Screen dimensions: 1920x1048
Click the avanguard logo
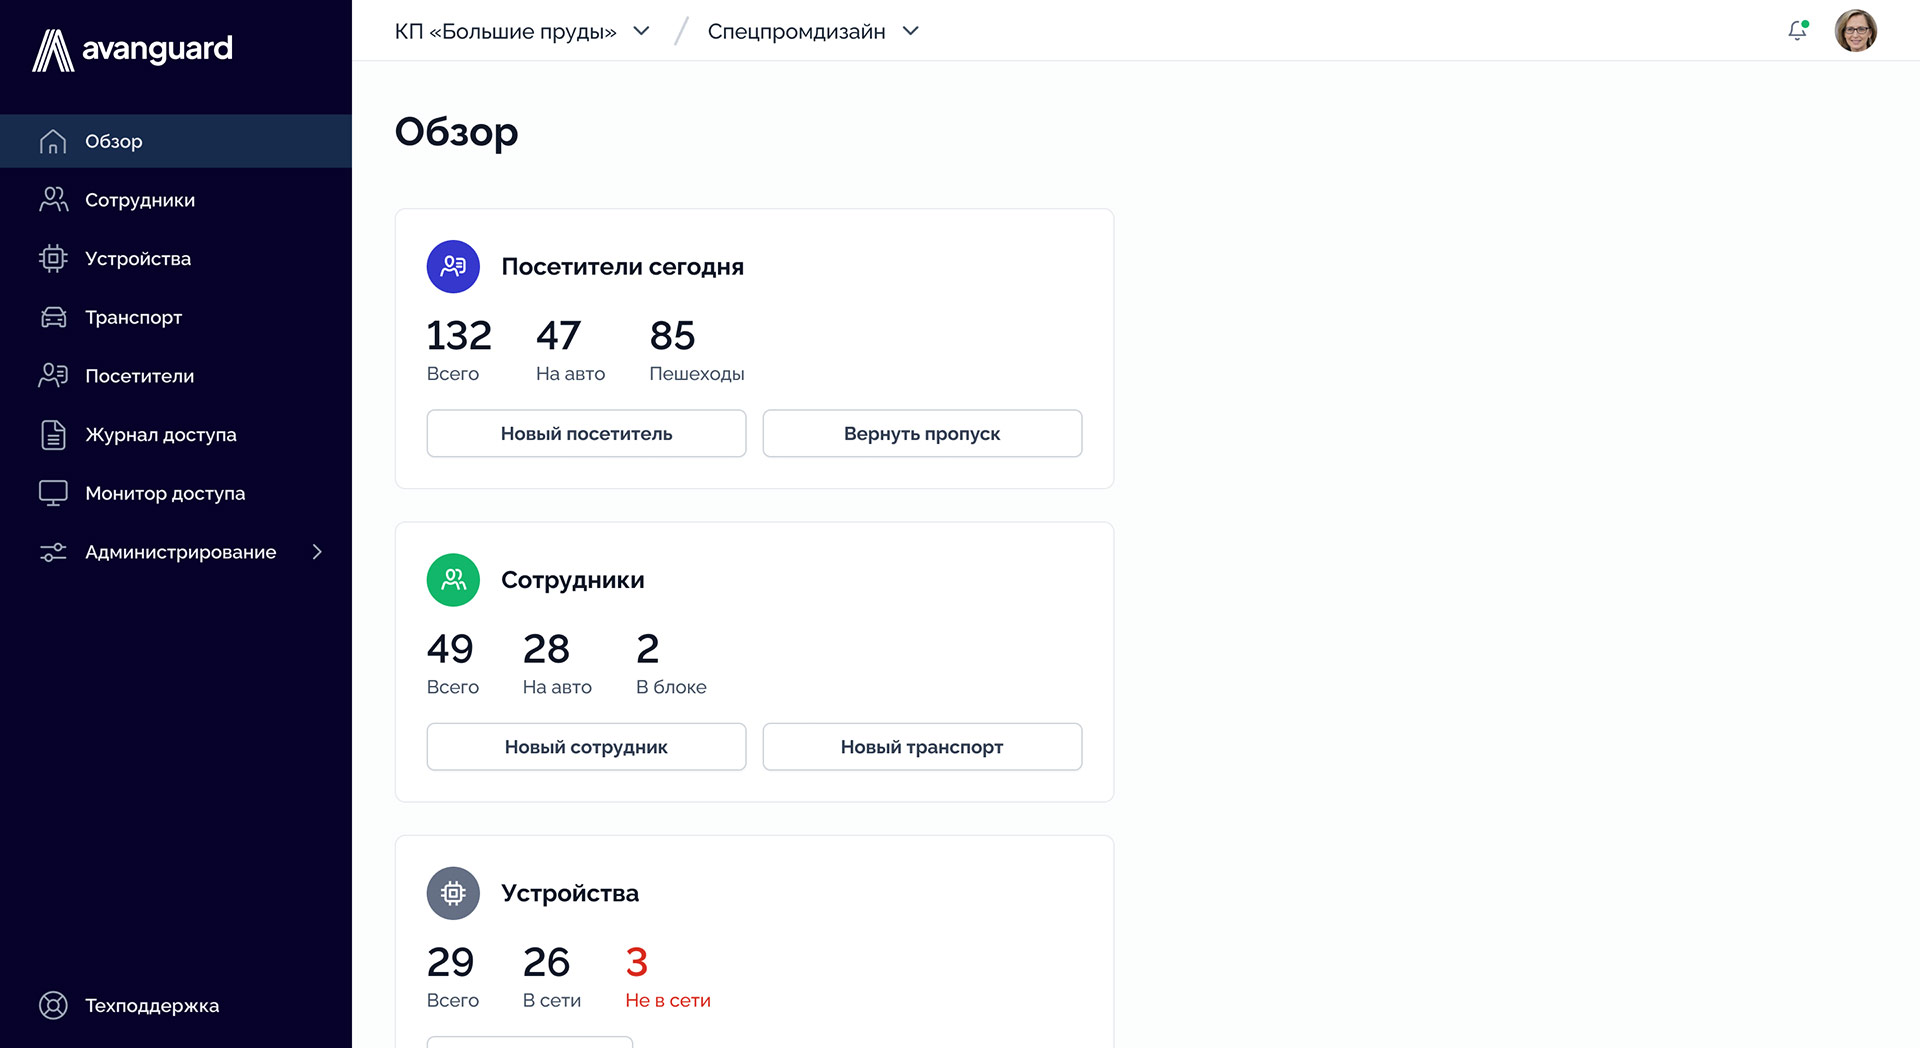(133, 48)
